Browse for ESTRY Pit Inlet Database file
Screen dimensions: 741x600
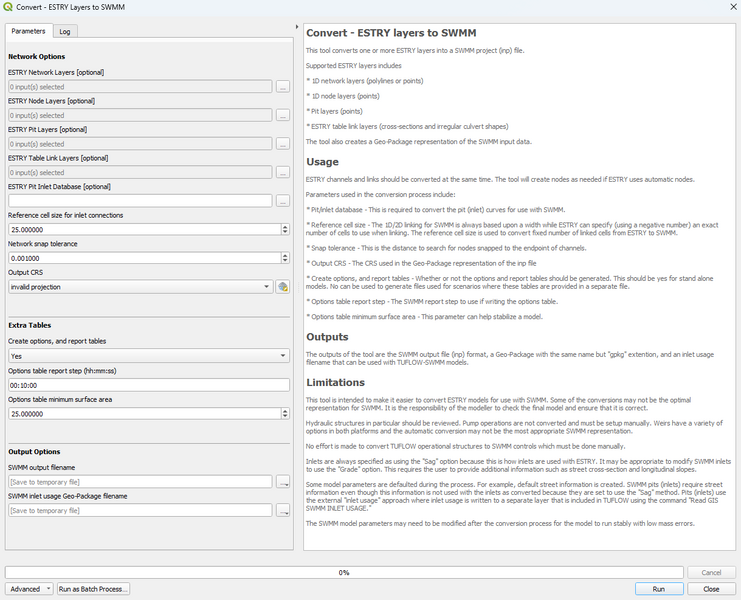click(283, 201)
